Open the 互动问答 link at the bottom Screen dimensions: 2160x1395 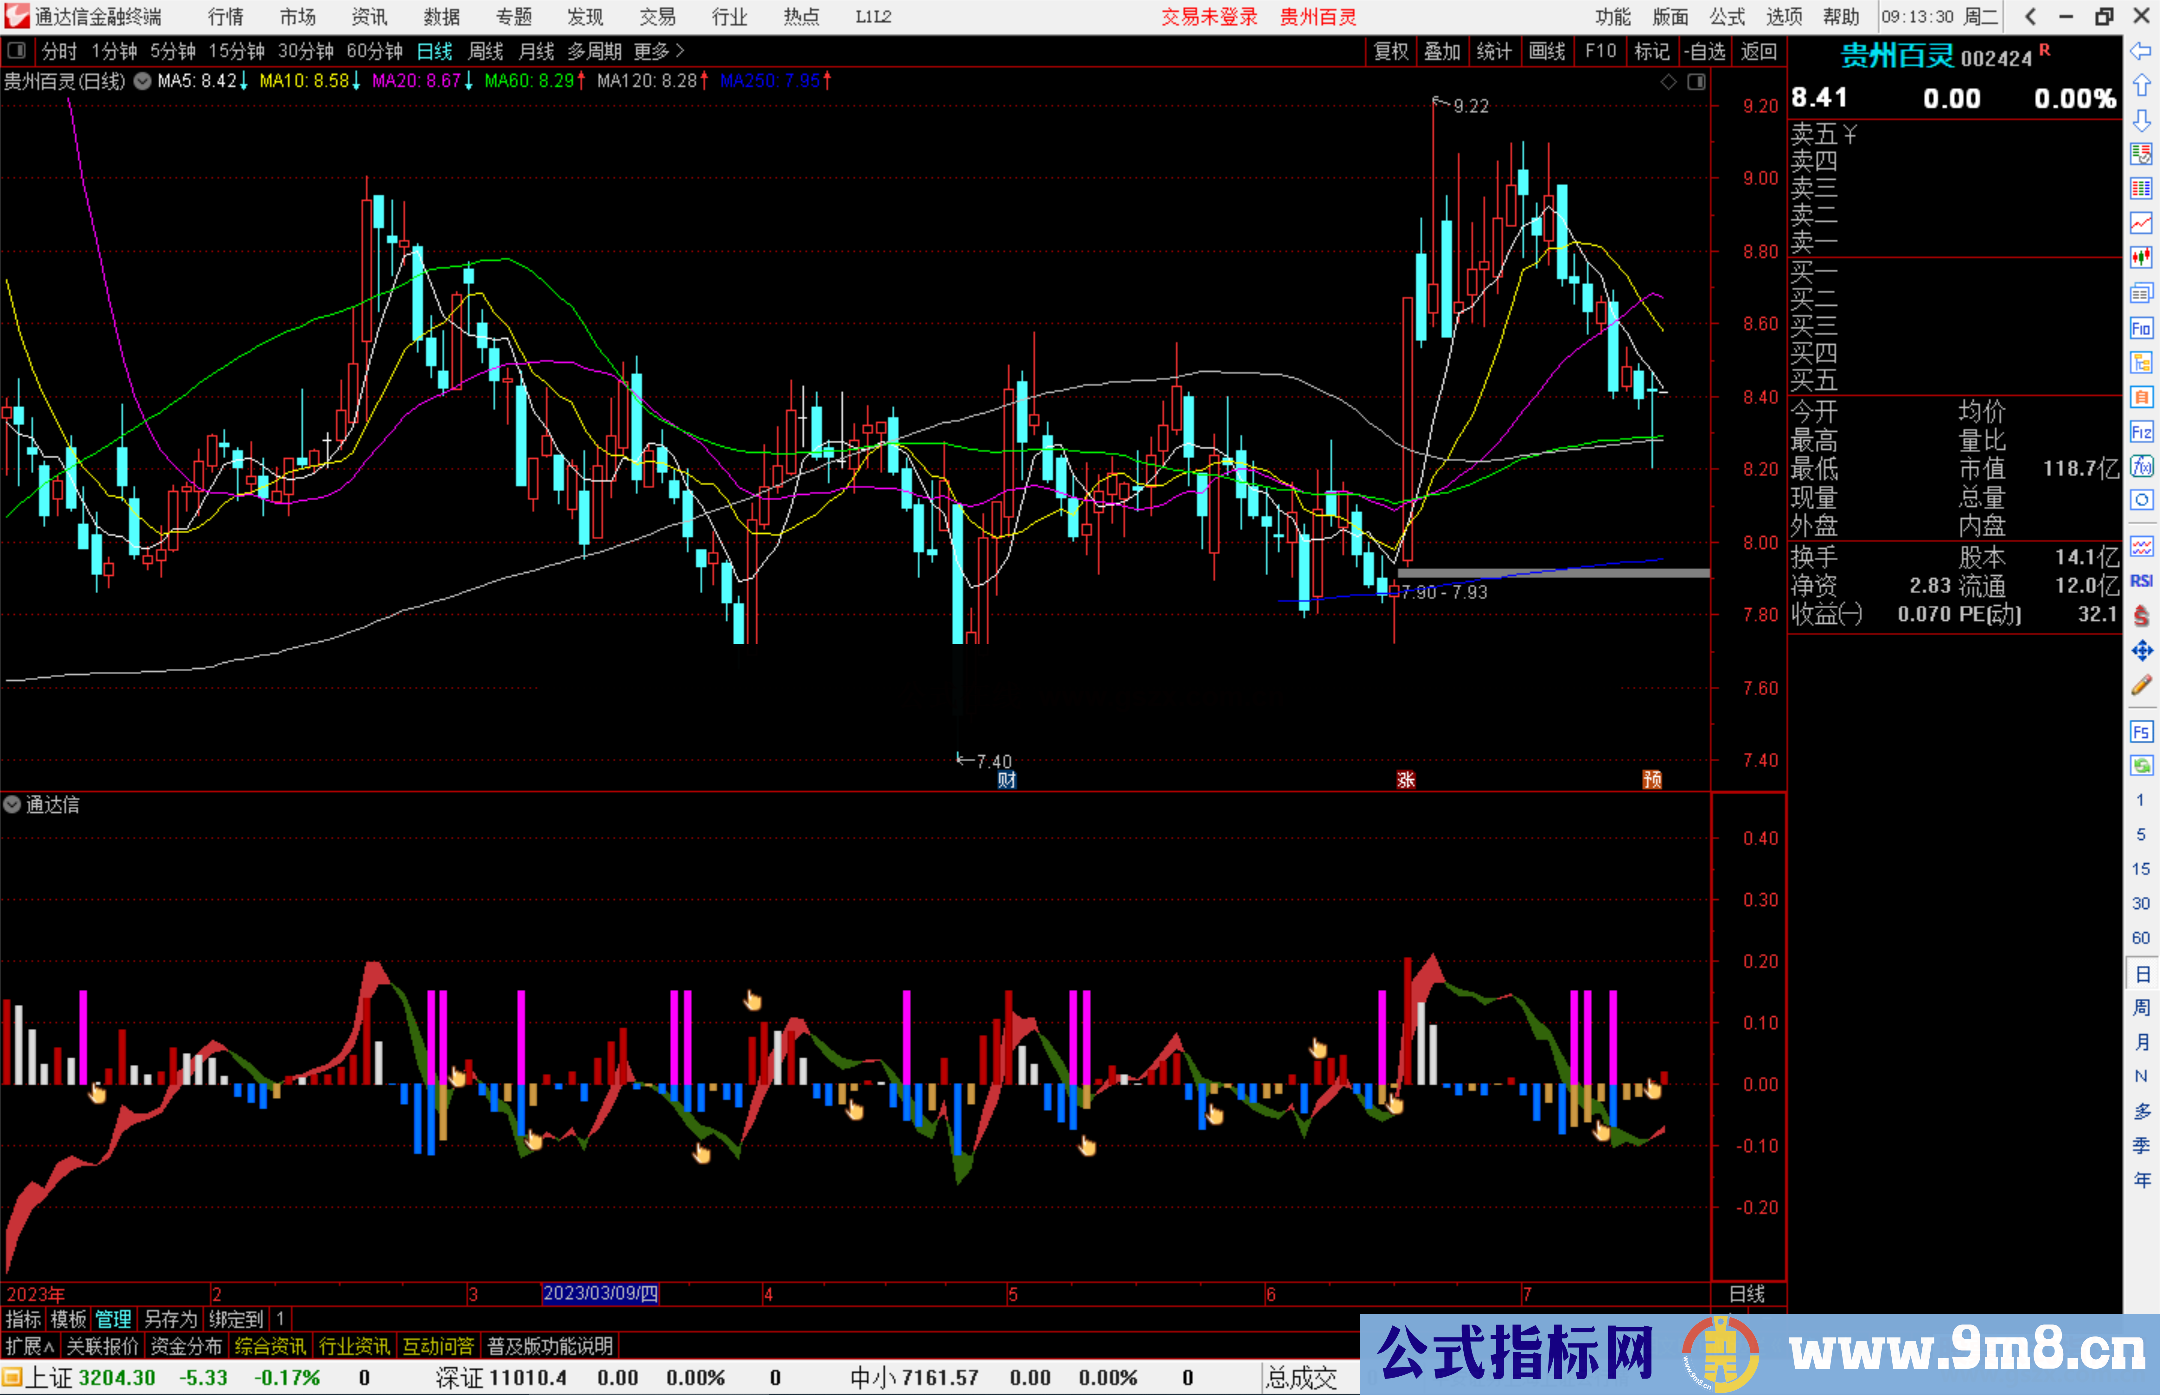point(439,1345)
